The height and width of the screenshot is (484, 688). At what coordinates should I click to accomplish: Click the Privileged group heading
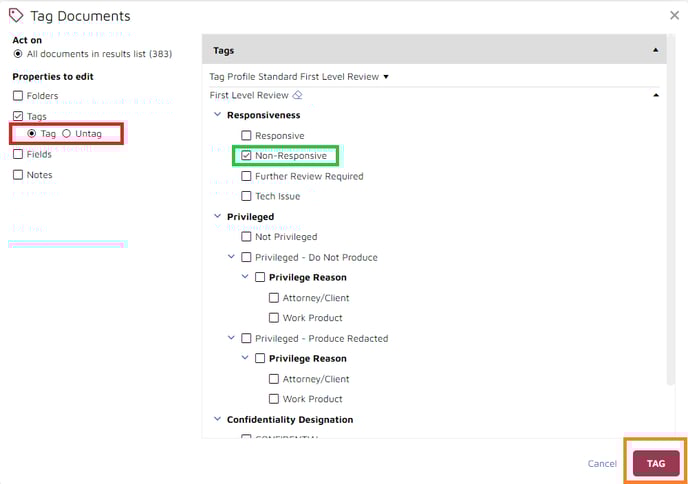point(251,217)
